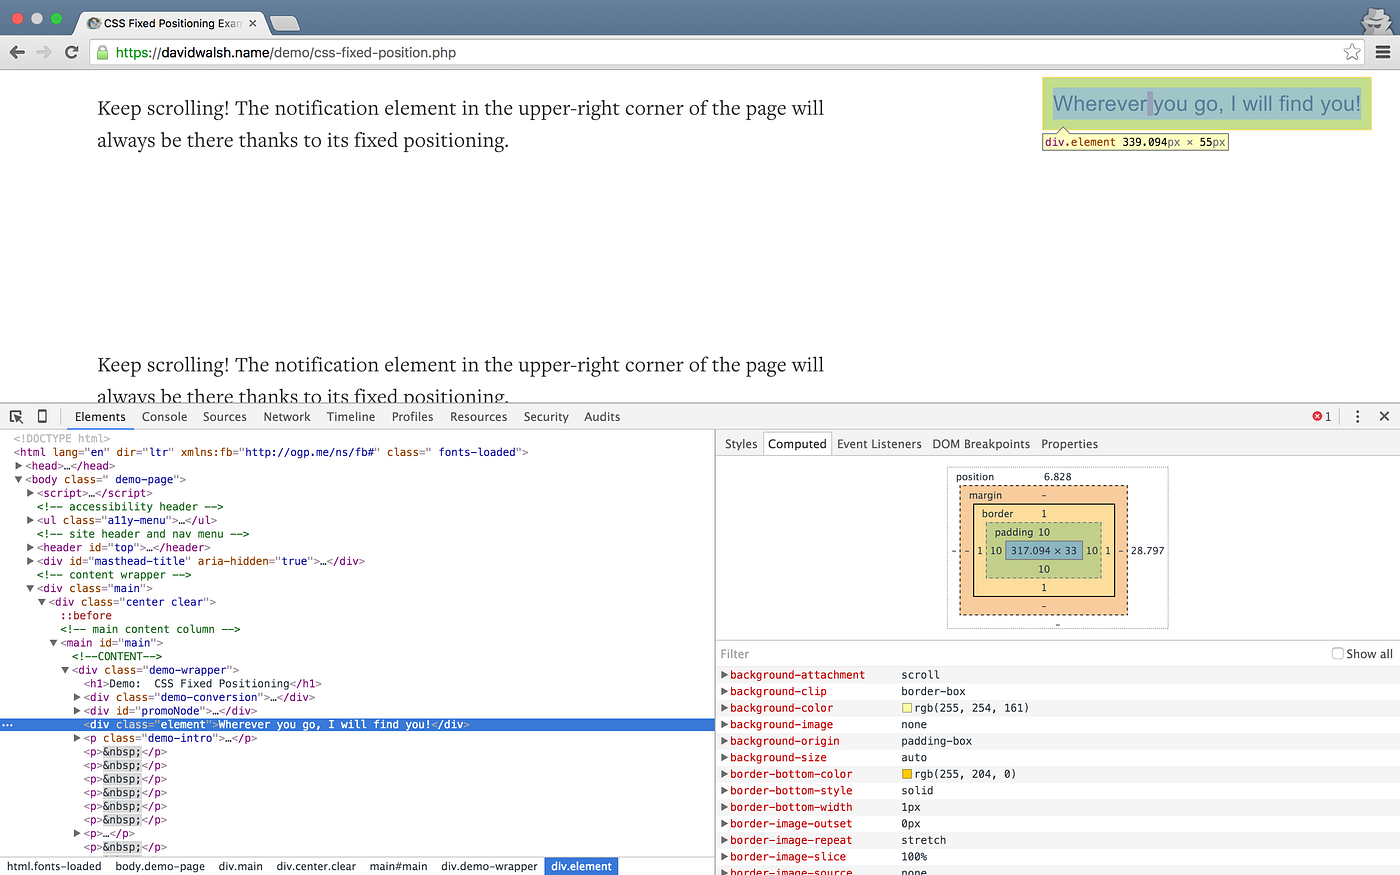Select main#main in the DOM breadcrumb

point(398,866)
